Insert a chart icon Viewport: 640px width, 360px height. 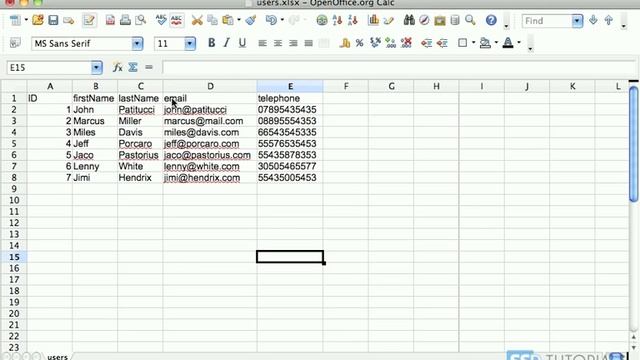point(373,20)
